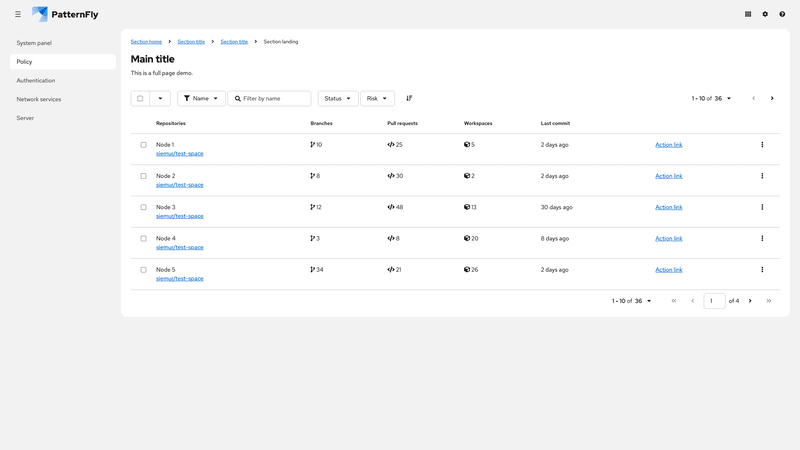Go to last page in bottom pagination

[769, 301]
